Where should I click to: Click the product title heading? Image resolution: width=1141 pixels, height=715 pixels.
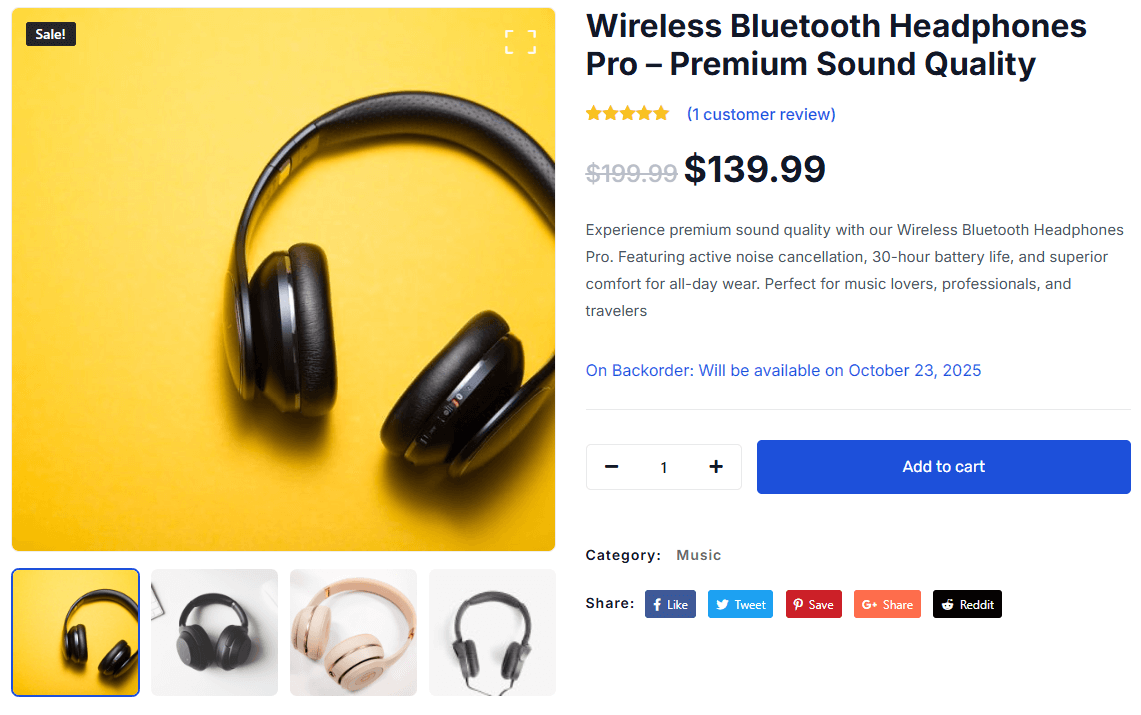coord(836,45)
